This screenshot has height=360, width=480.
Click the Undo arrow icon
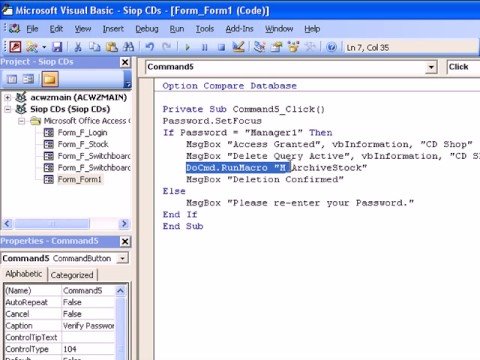coord(150,47)
